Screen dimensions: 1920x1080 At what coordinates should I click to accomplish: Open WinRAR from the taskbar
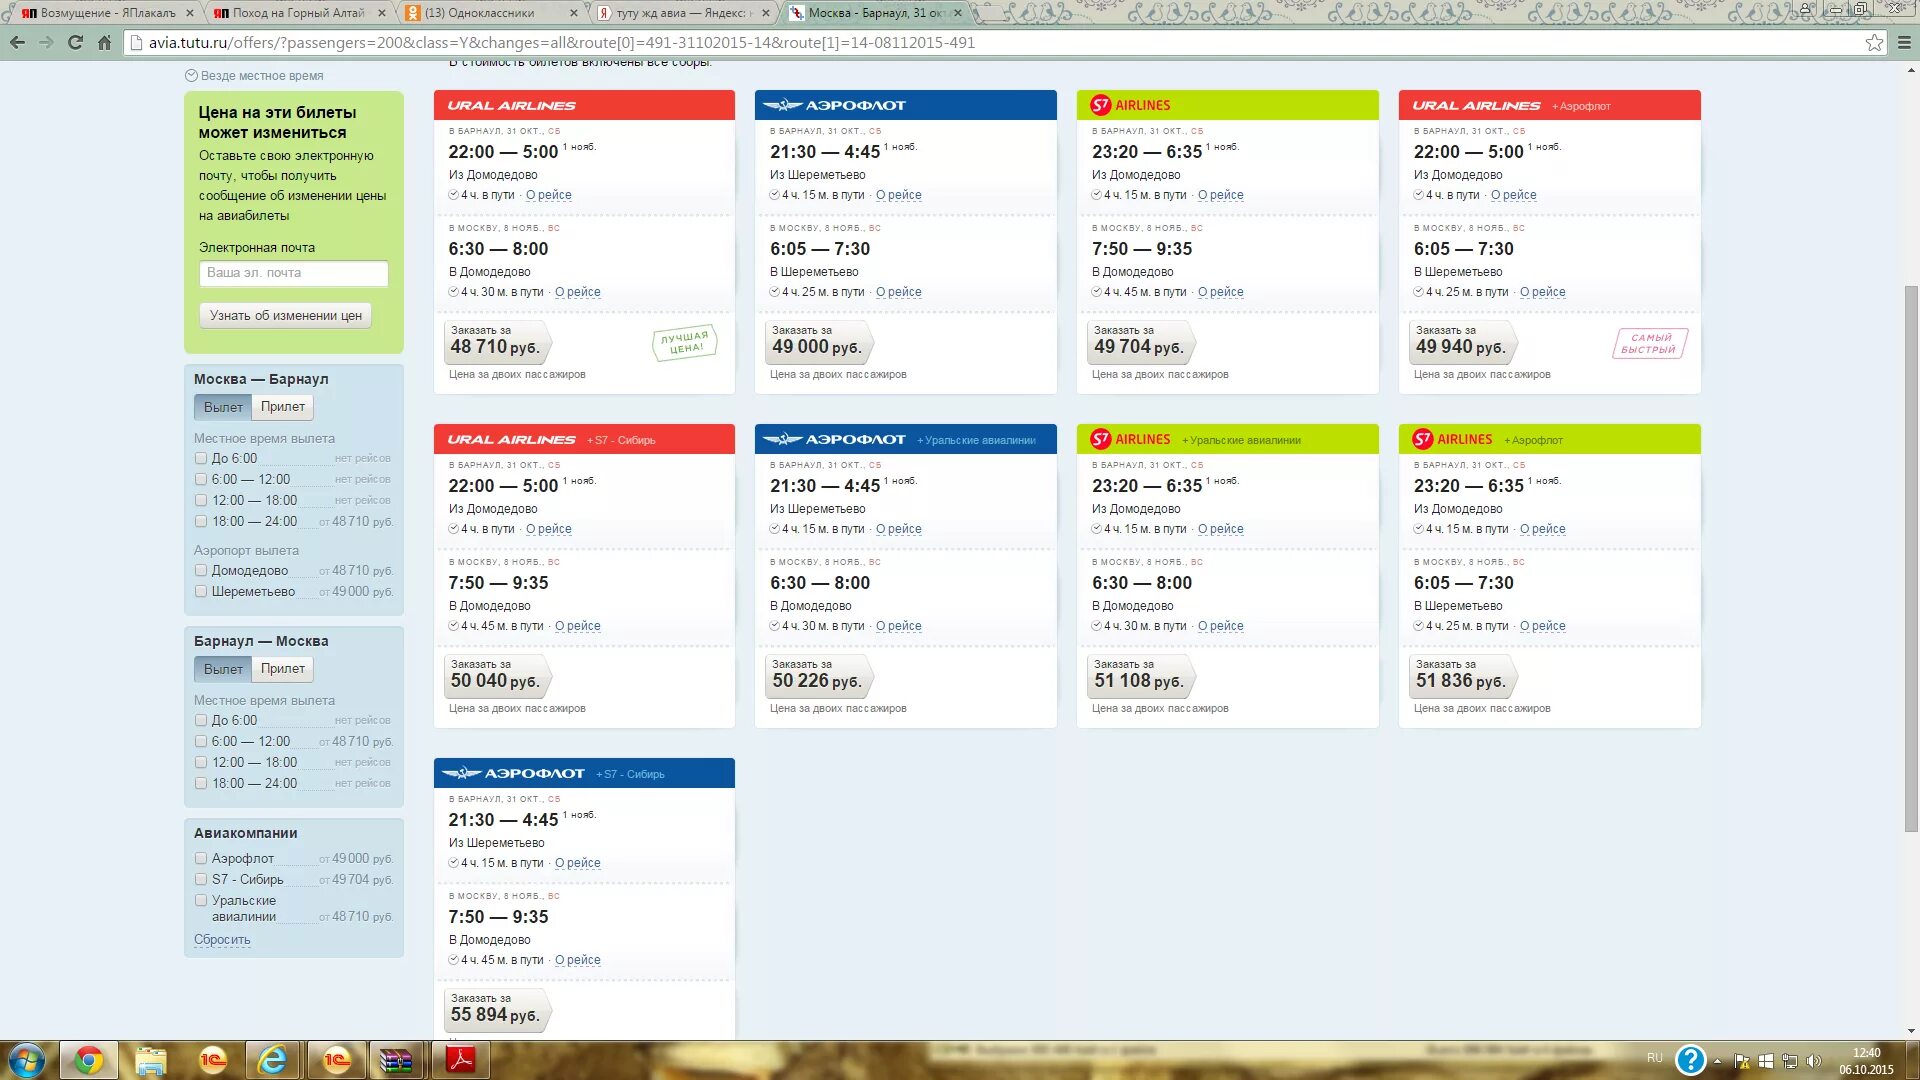pos(397,1060)
